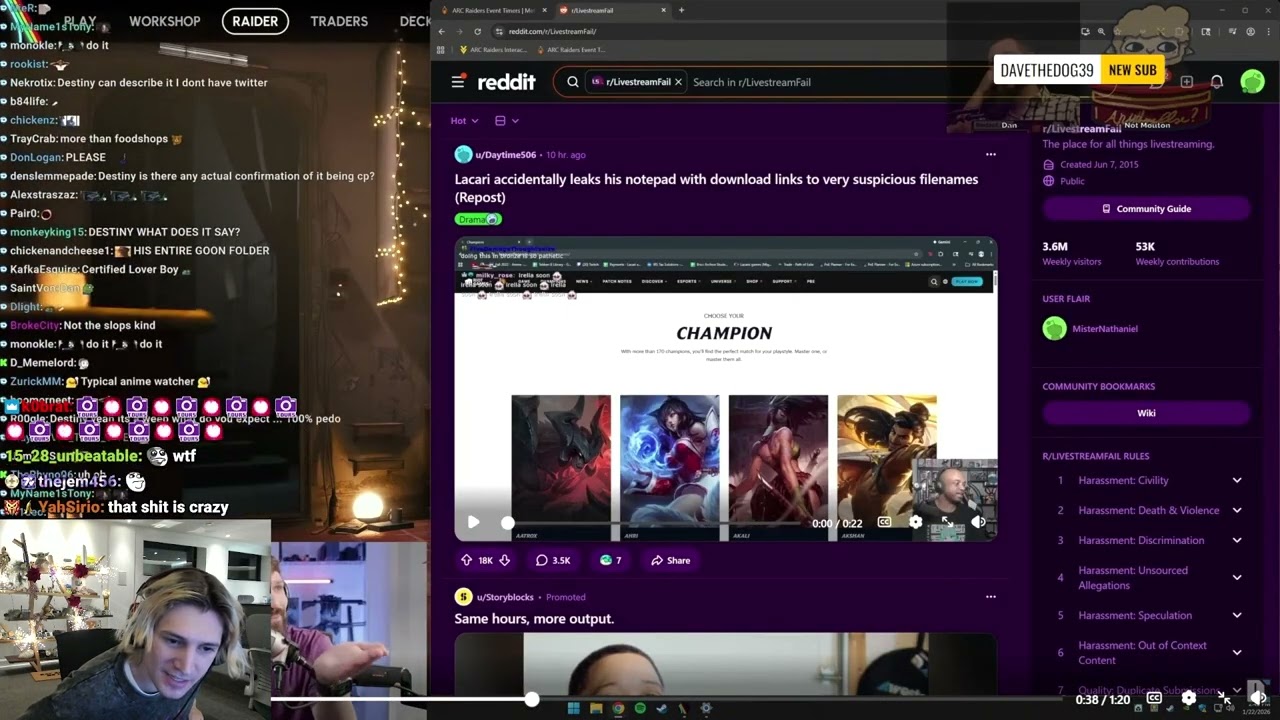This screenshot has width=1280, height=720.
Task: Open overflow menu on Storyblocks post
Action: [x=990, y=597]
